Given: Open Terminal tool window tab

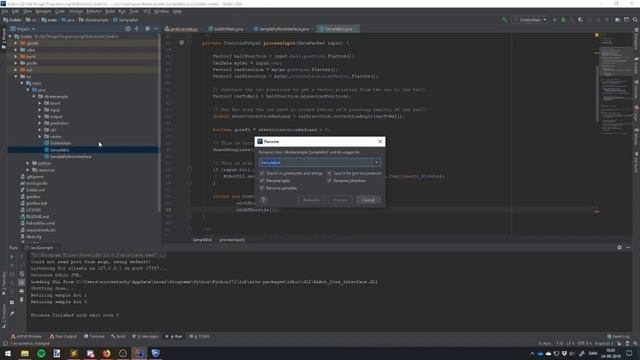Looking at the screenshot, I should click(x=94, y=336).
